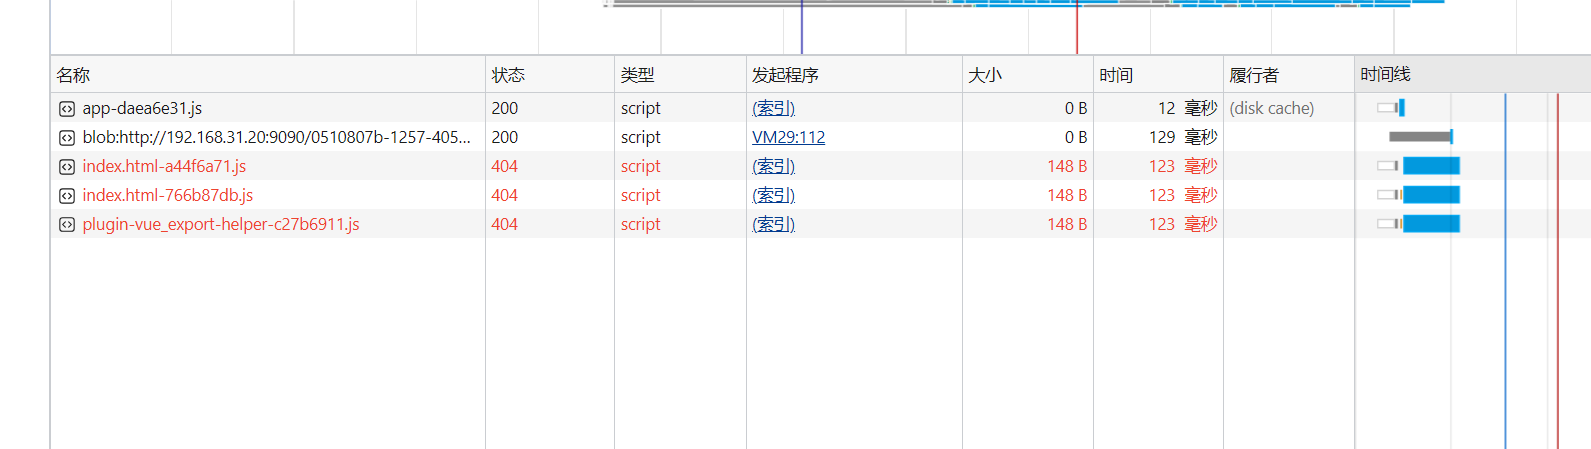The height and width of the screenshot is (449, 1591).
Task: Sort by the 名称 column header
Action: pyautogui.click(x=267, y=75)
